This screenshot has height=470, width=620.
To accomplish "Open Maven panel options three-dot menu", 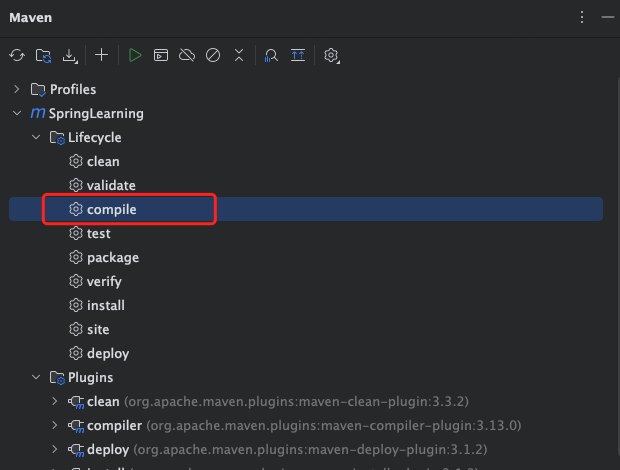I will (582, 17).
